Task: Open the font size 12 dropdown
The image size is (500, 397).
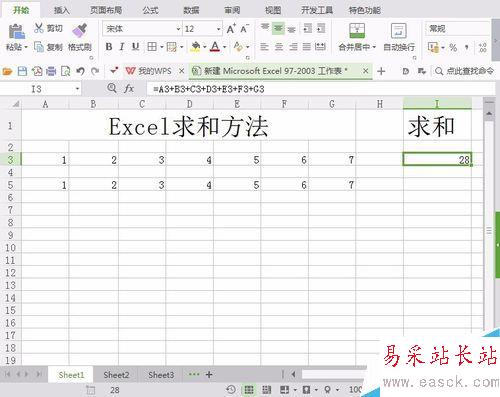Action: [219, 29]
